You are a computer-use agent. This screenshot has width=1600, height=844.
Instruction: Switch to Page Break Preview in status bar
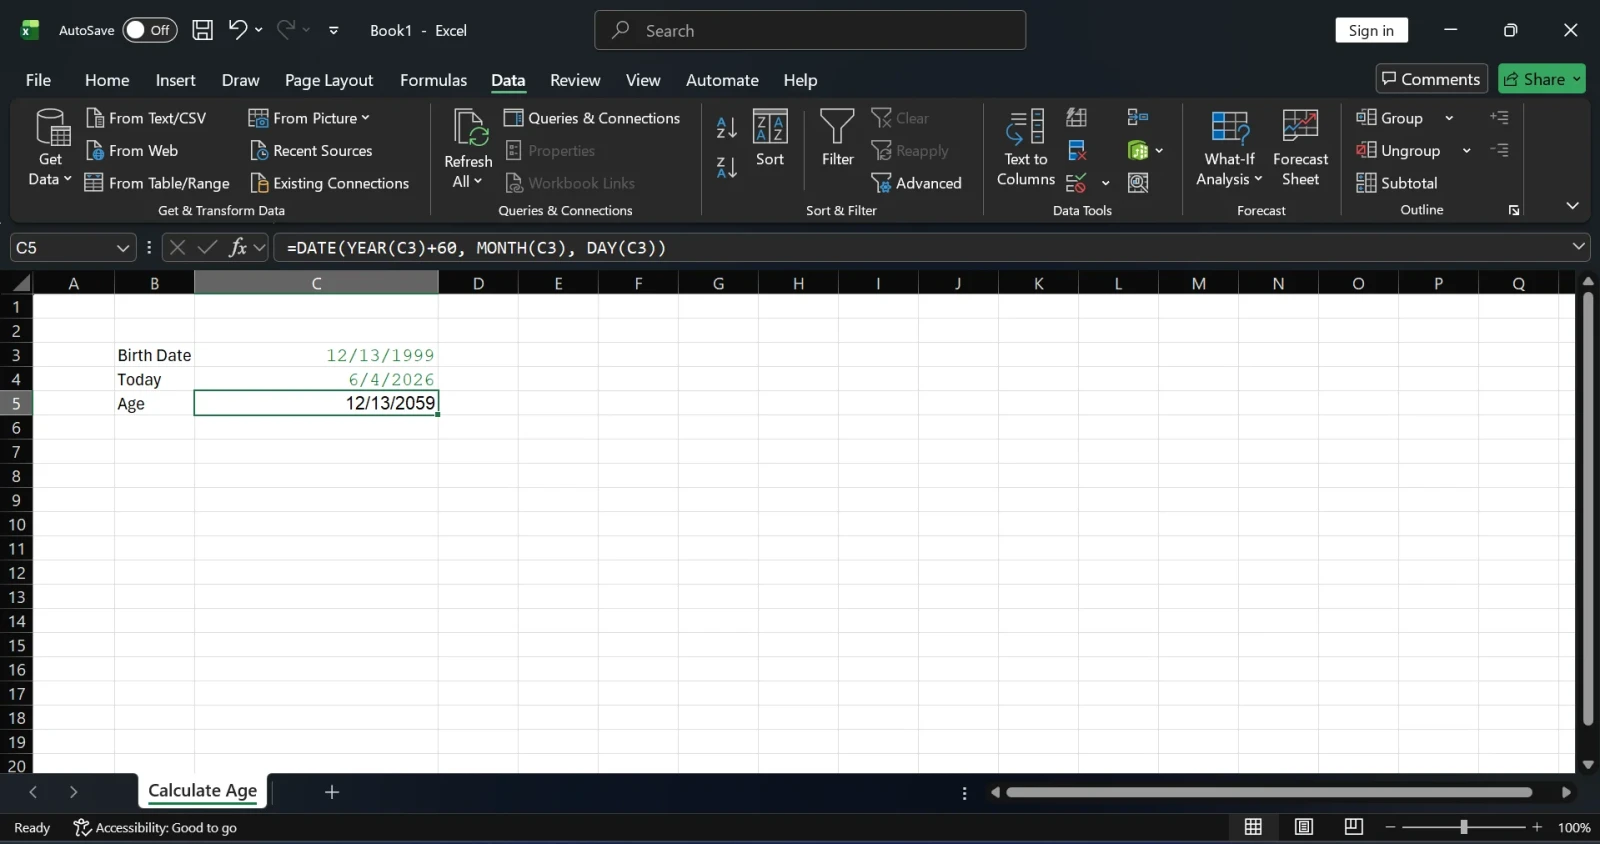coord(1354,827)
